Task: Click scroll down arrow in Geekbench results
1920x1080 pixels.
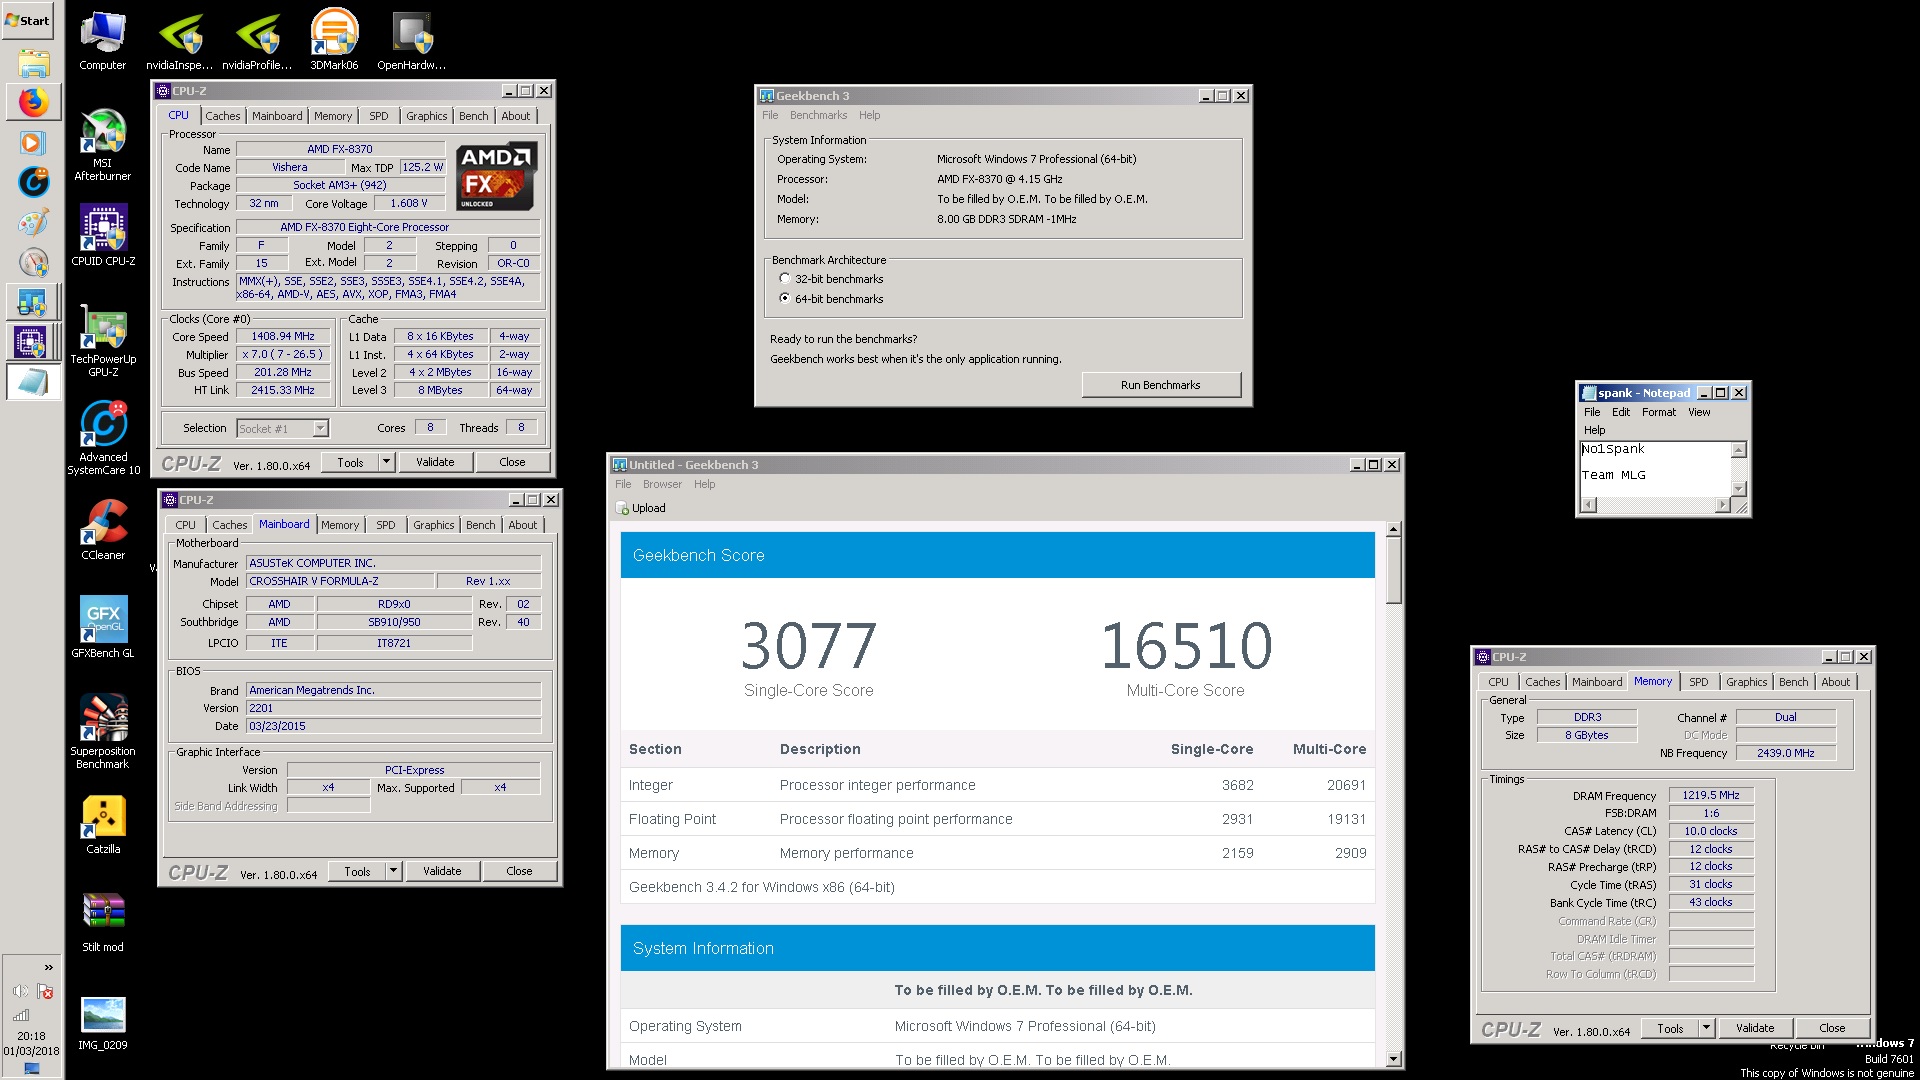Action: pos(1393,1059)
